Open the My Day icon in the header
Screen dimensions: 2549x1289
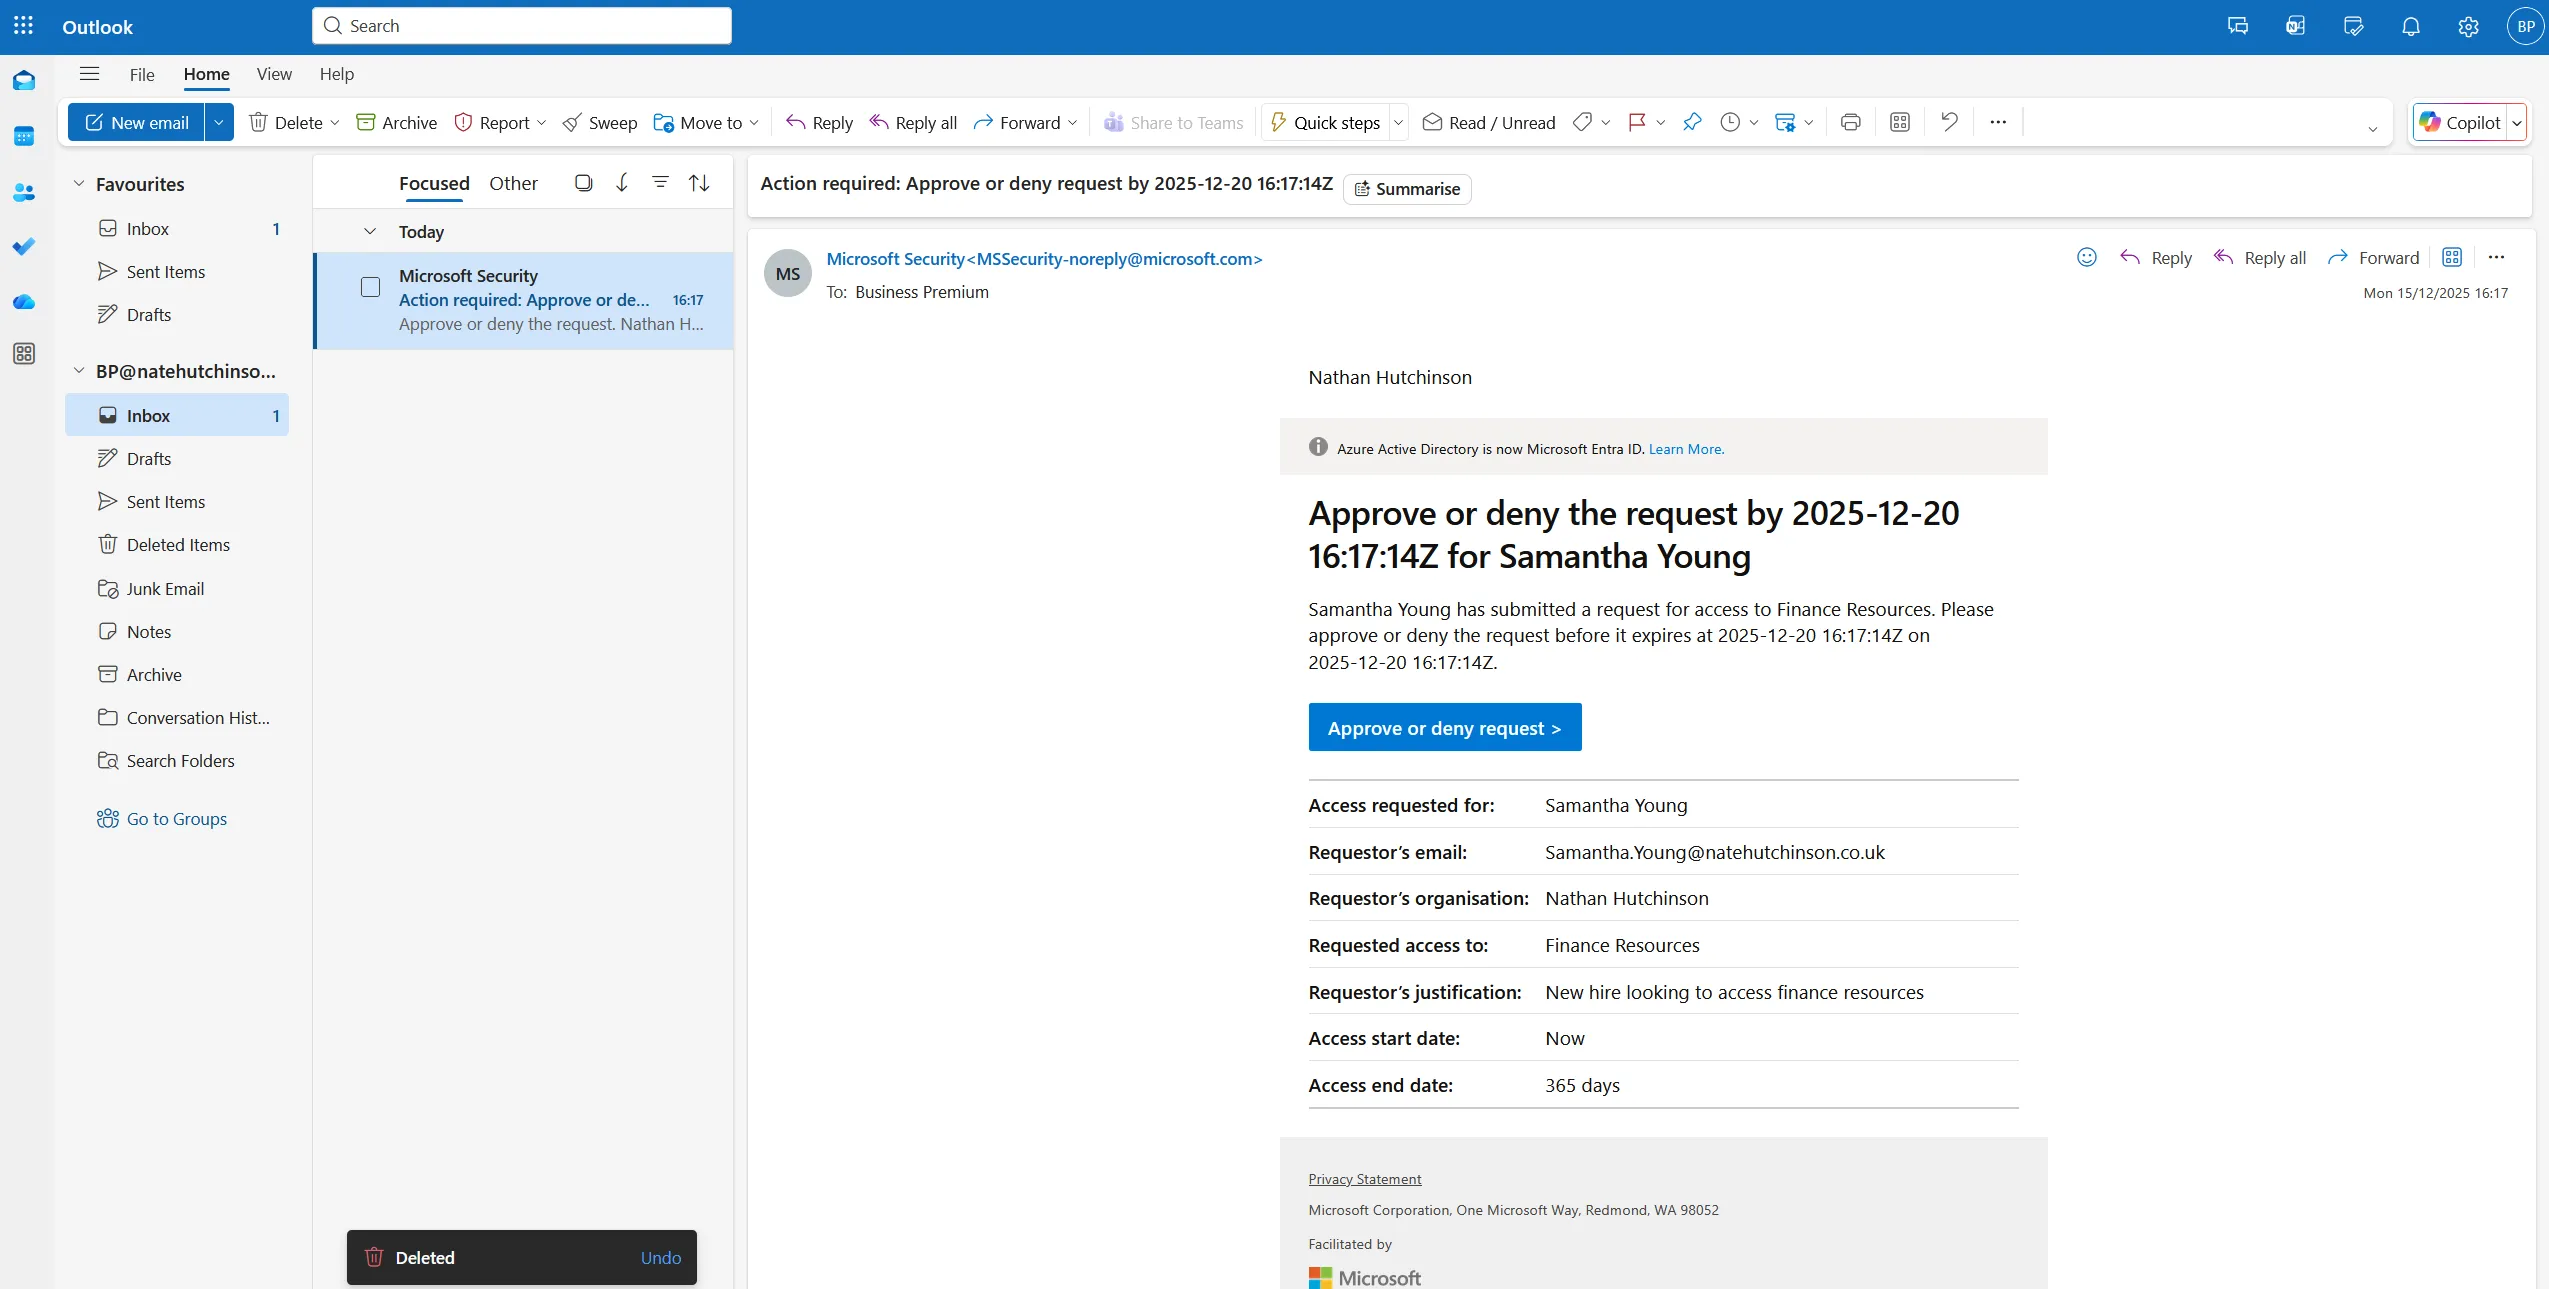(x=2353, y=27)
